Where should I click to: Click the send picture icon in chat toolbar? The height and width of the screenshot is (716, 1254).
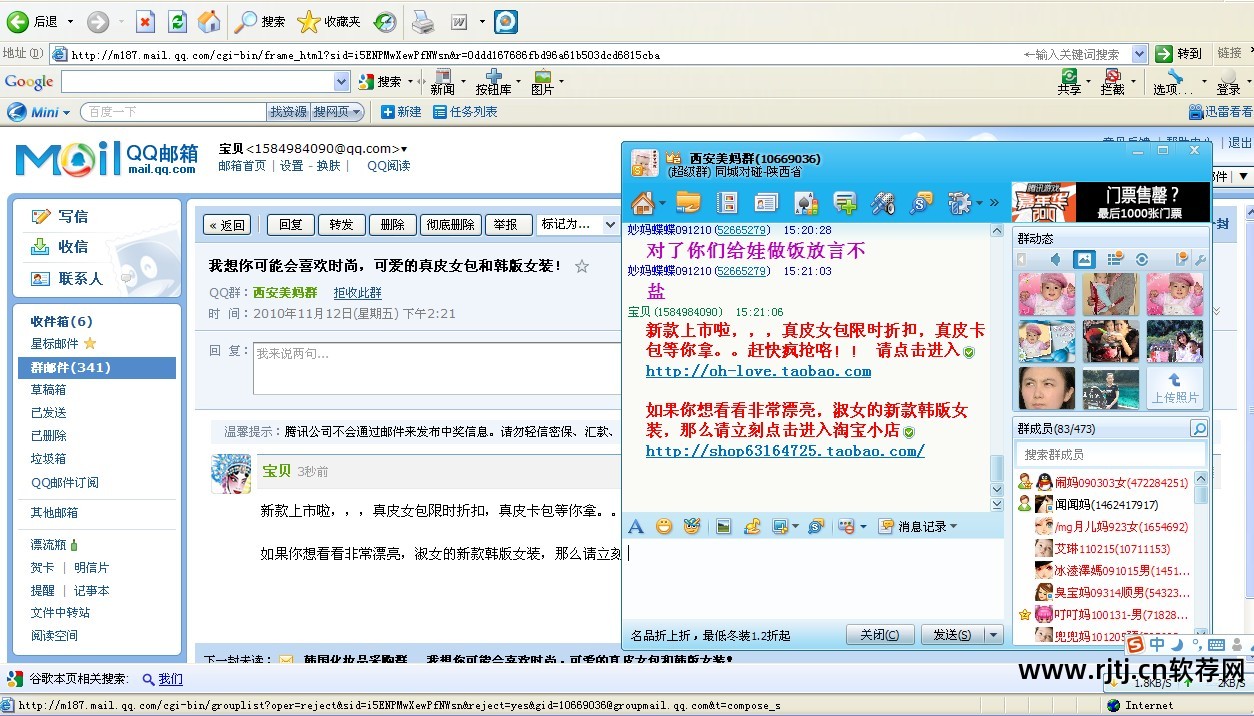[x=723, y=526]
